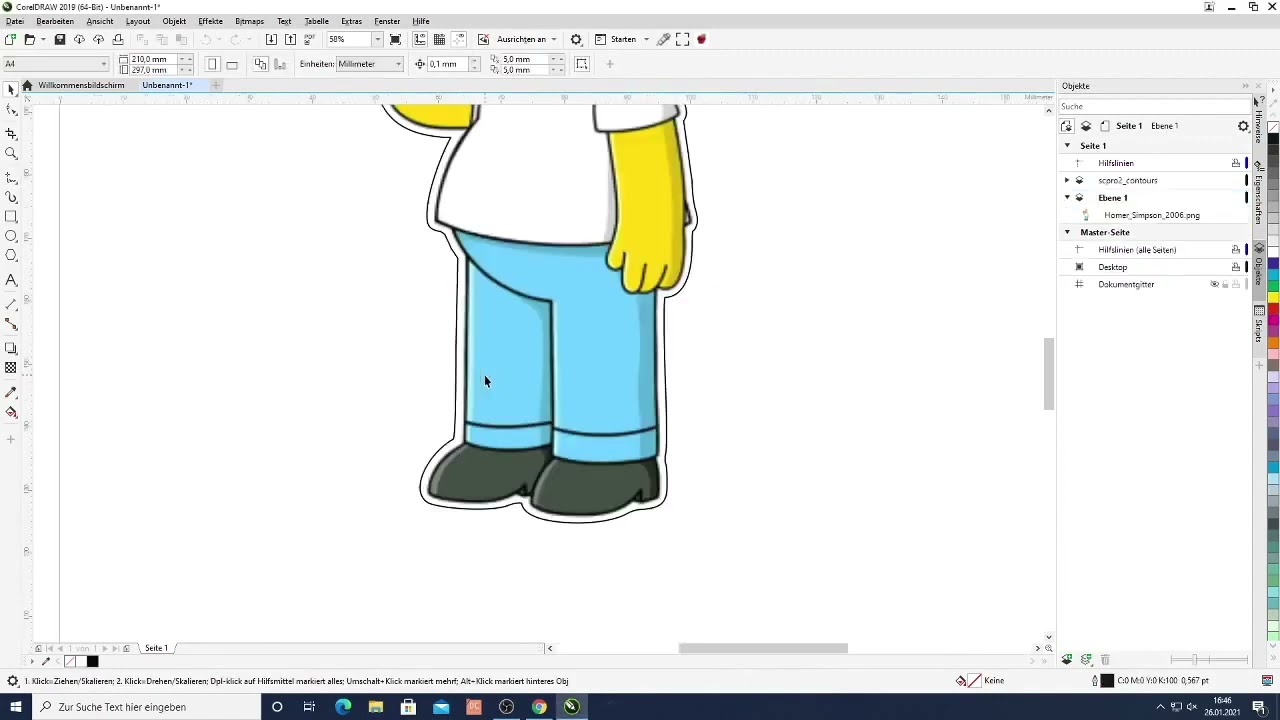Switch page to landscape orientation
The image size is (1280, 720).
coord(232,64)
